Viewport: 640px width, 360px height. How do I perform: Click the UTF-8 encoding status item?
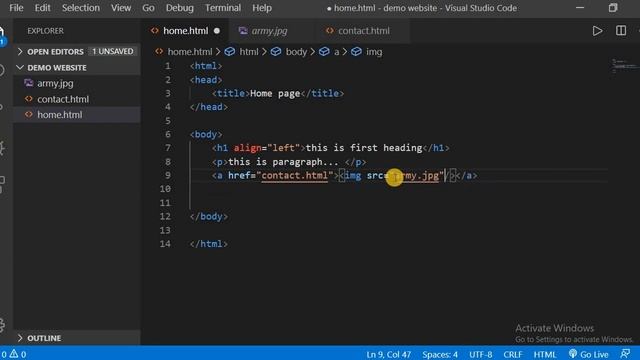480,354
